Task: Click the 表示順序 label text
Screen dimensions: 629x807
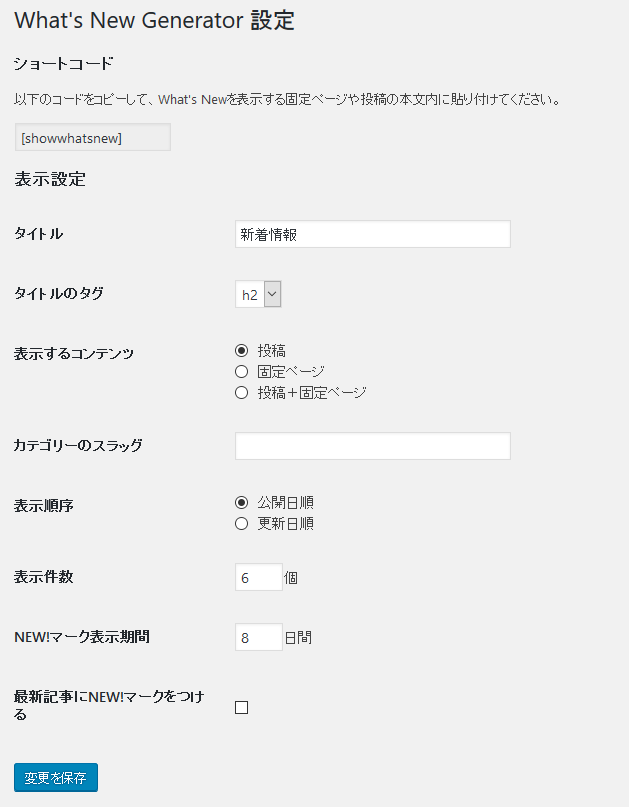Action: (x=43, y=506)
